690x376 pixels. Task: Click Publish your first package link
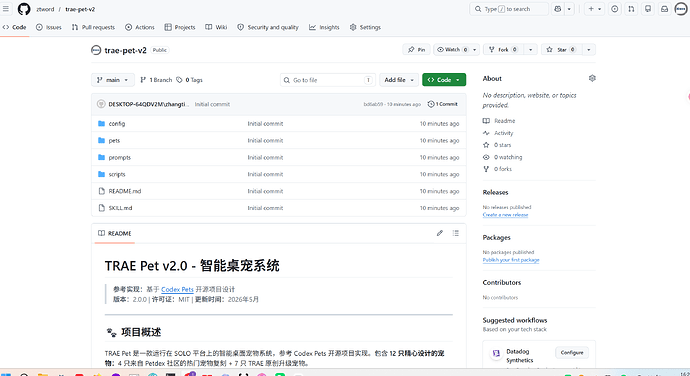pos(511,260)
